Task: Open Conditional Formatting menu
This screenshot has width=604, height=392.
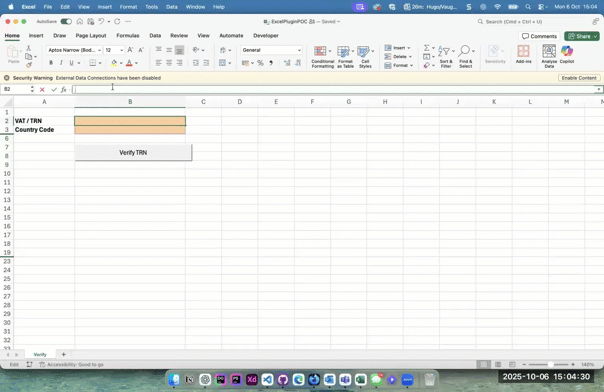Action: pos(322,57)
